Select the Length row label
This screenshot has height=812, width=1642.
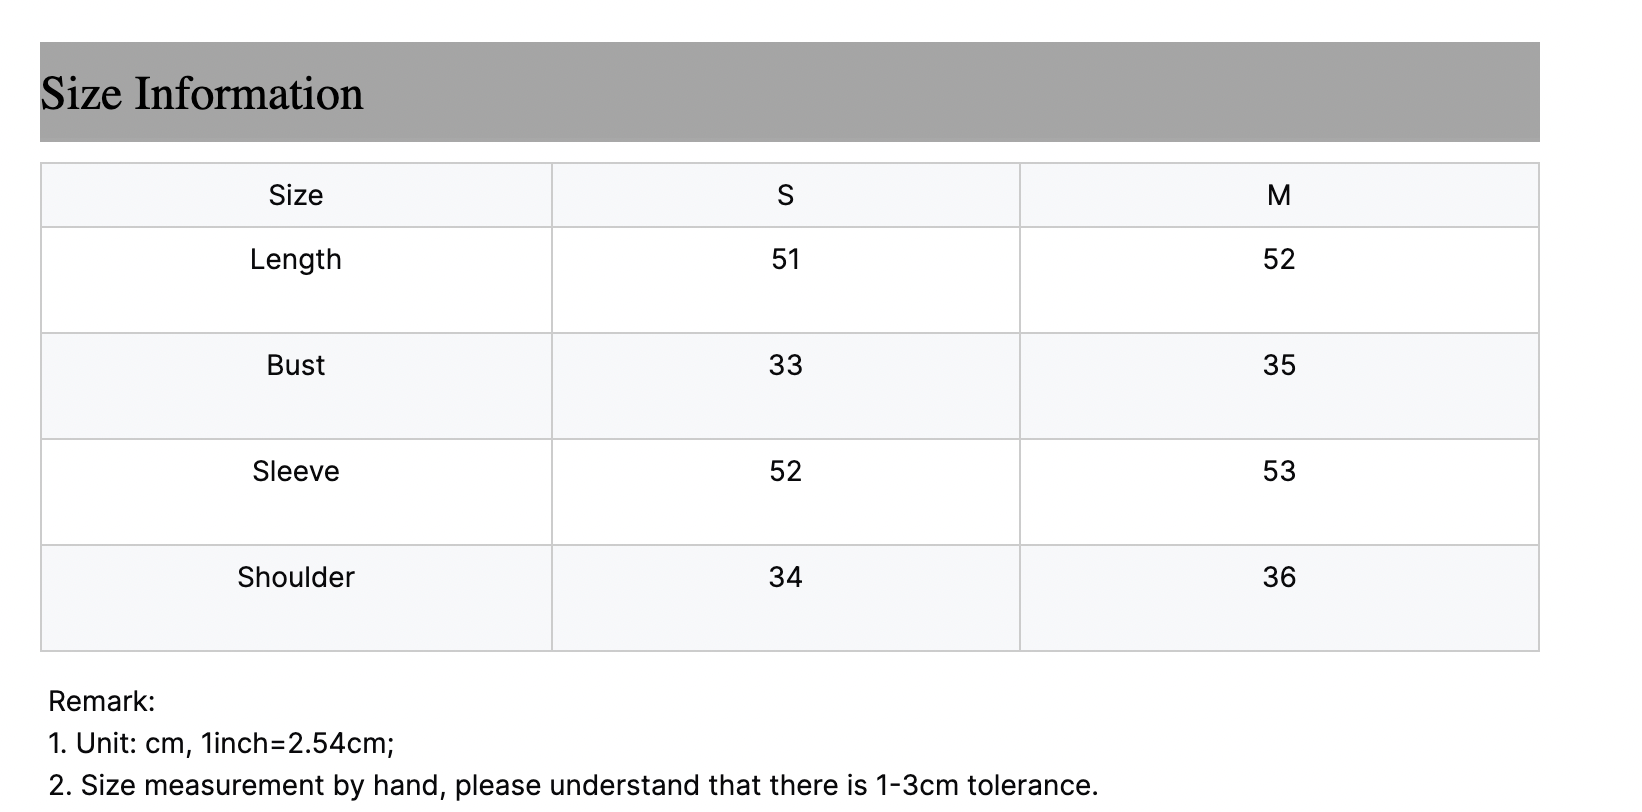click(x=296, y=260)
